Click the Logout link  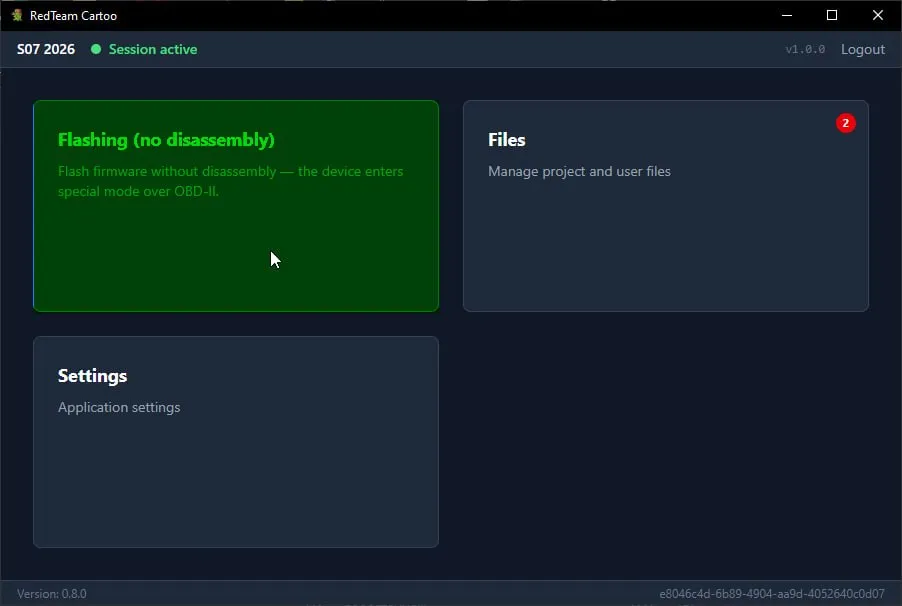click(x=862, y=49)
